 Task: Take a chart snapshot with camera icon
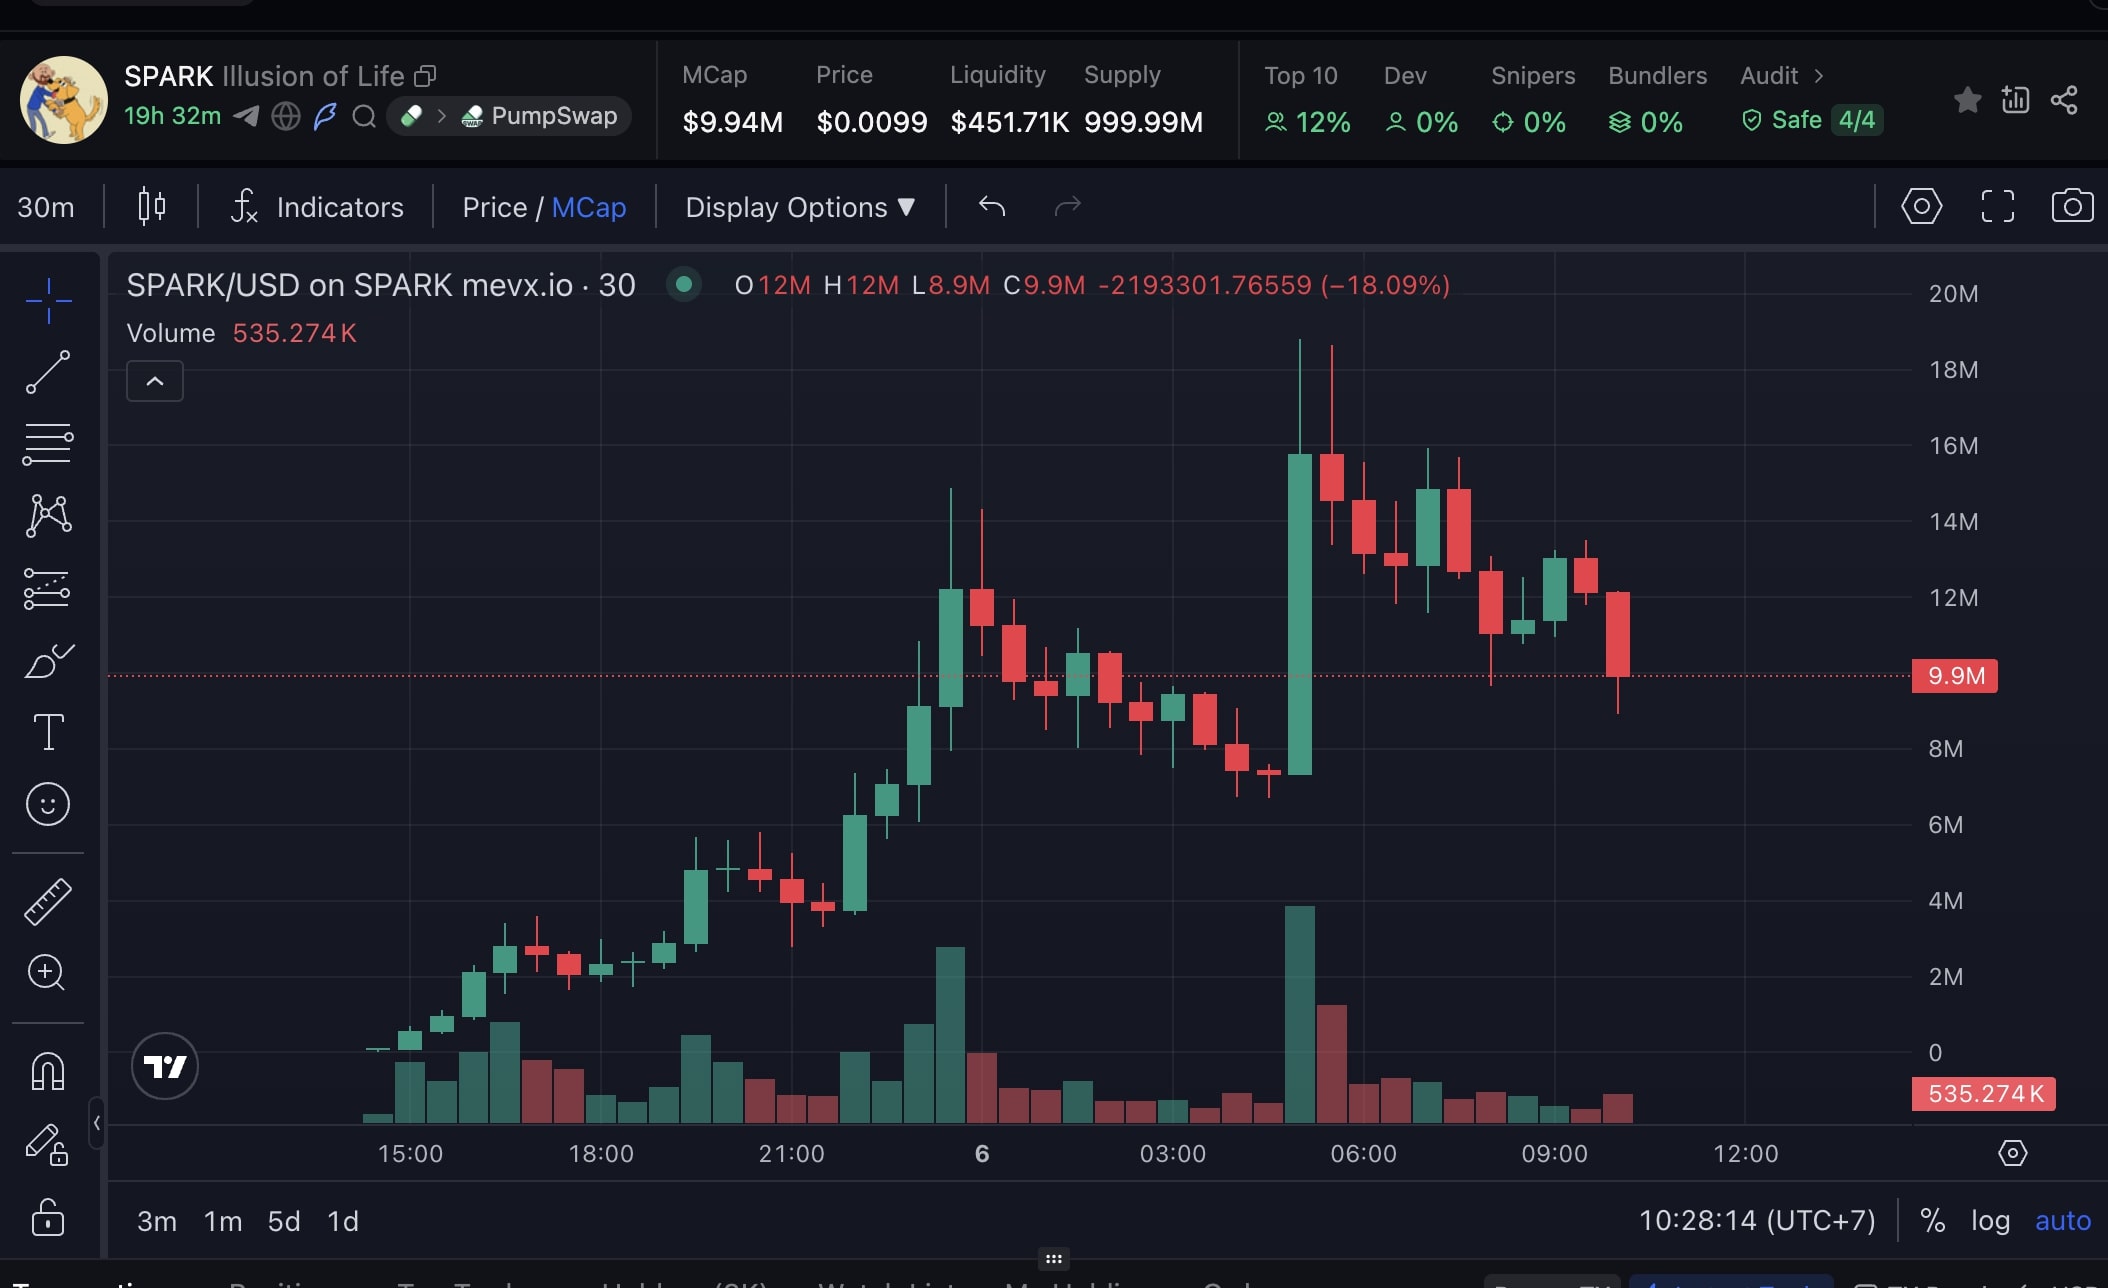tap(2072, 206)
